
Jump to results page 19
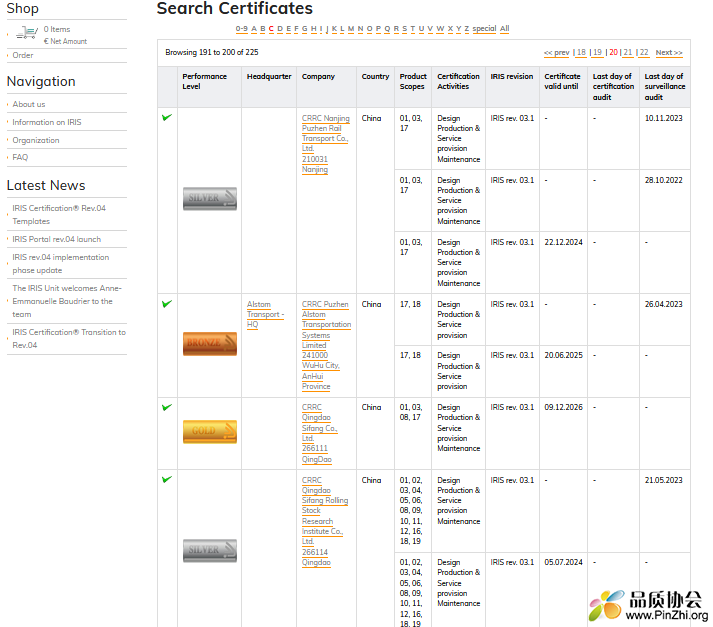[598, 53]
